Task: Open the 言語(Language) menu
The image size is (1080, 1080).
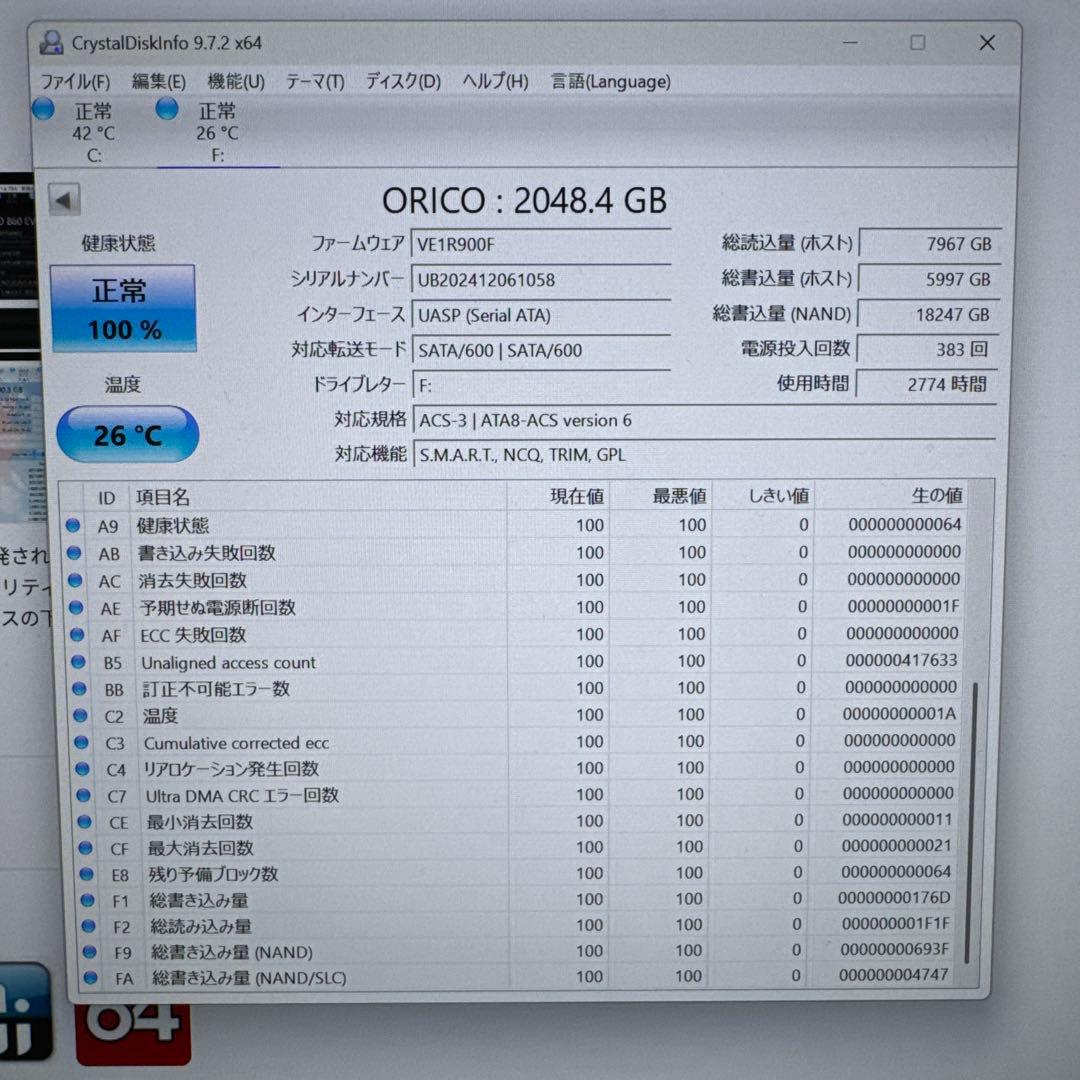Action: pos(610,82)
